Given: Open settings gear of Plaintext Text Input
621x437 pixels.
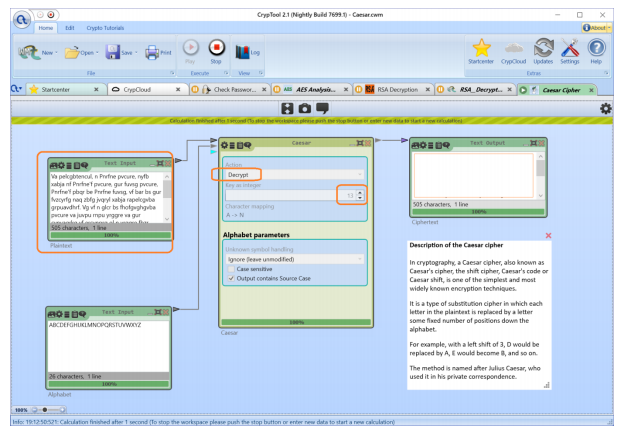Looking at the screenshot, I should pos(61,165).
